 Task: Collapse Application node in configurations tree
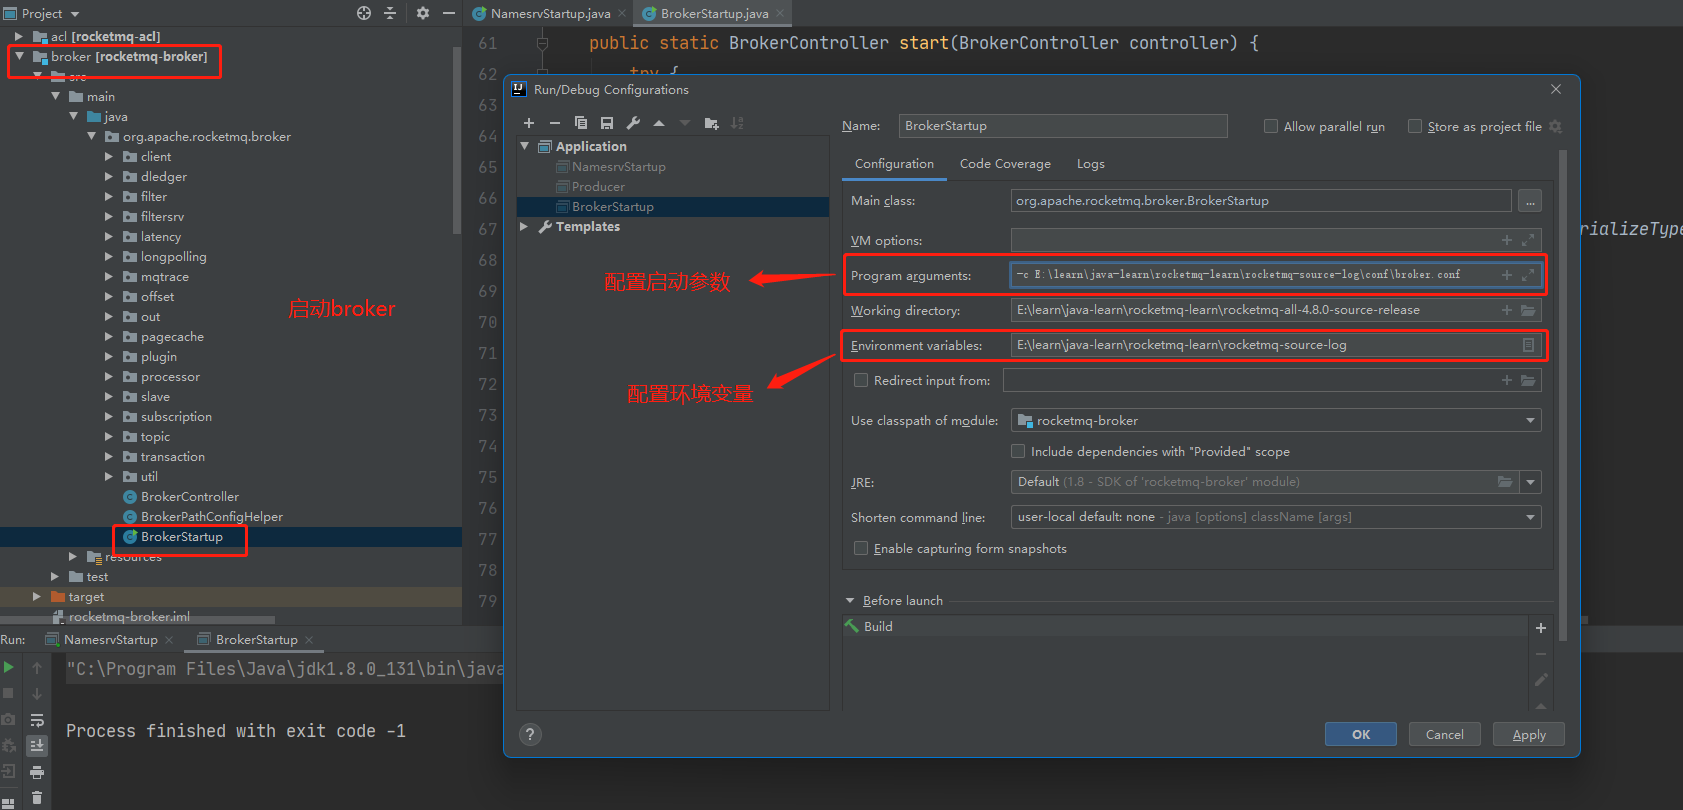pos(525,146)
